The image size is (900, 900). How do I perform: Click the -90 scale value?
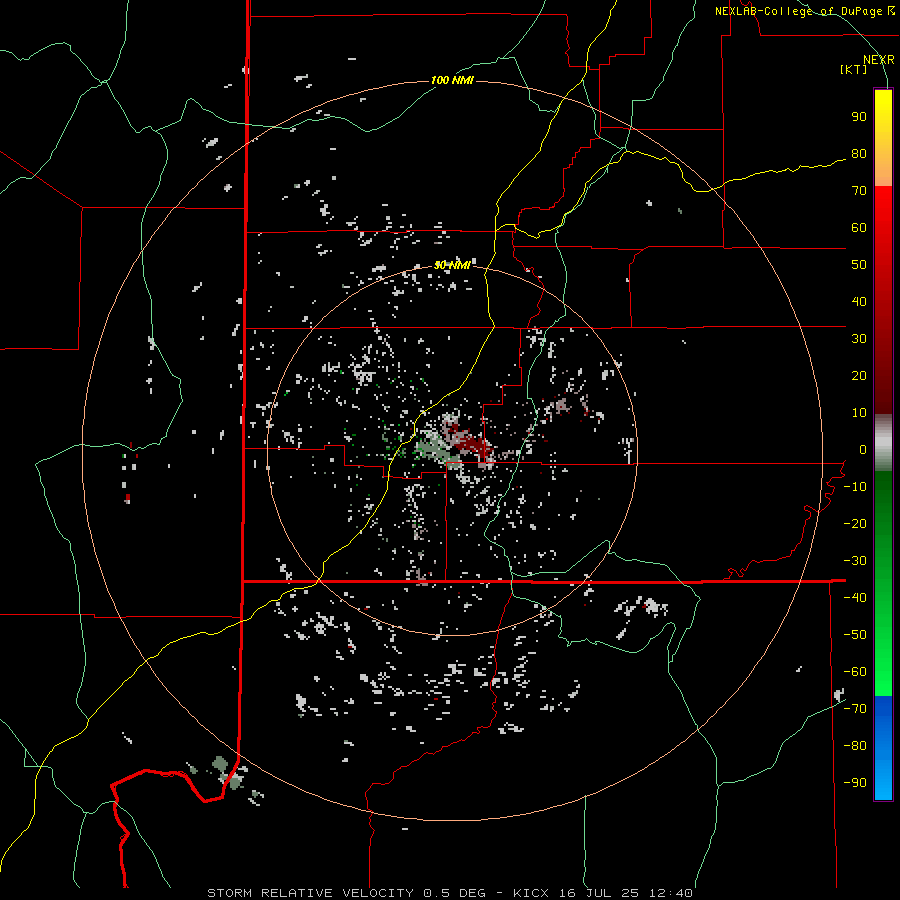click(855, 783)
